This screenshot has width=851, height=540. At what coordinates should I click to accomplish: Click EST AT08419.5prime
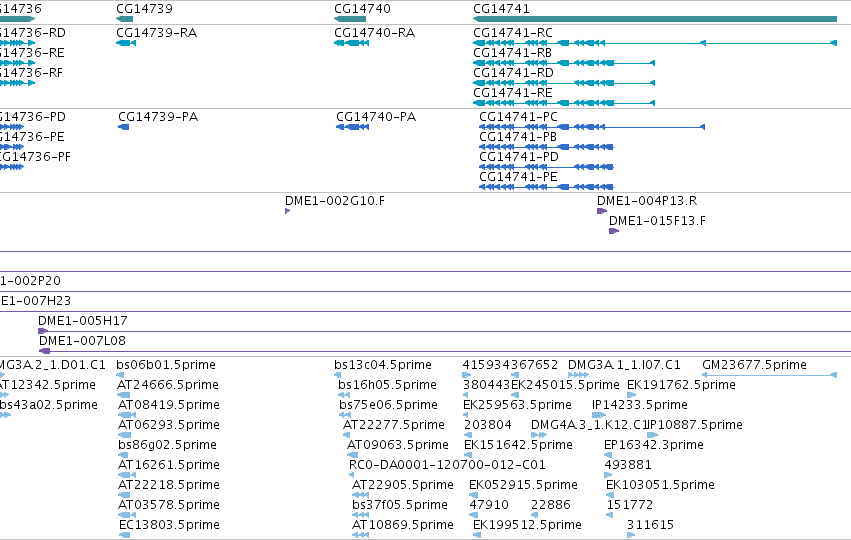[169, 405]
